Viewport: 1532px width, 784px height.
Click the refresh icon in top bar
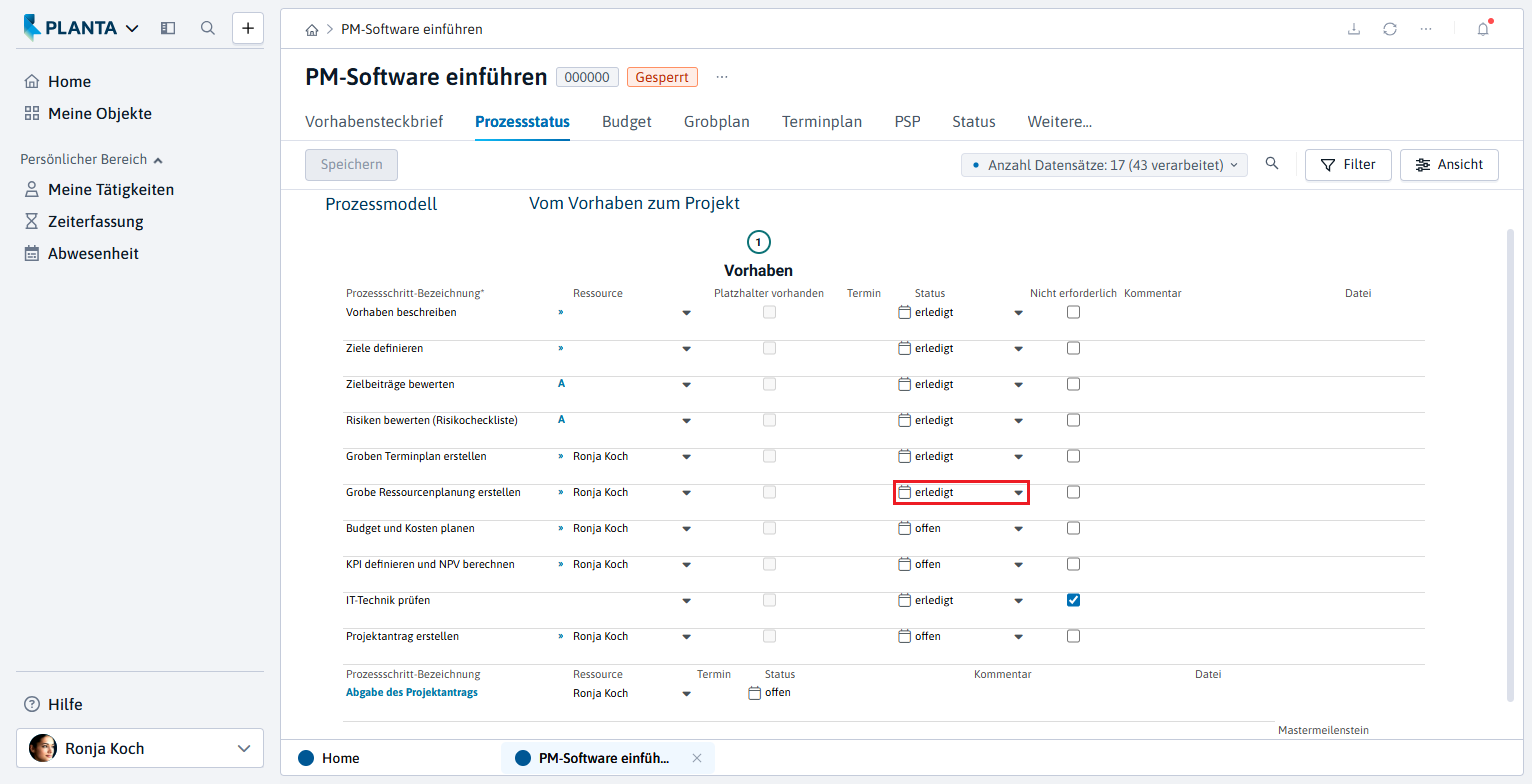[x=1390, y=29]
